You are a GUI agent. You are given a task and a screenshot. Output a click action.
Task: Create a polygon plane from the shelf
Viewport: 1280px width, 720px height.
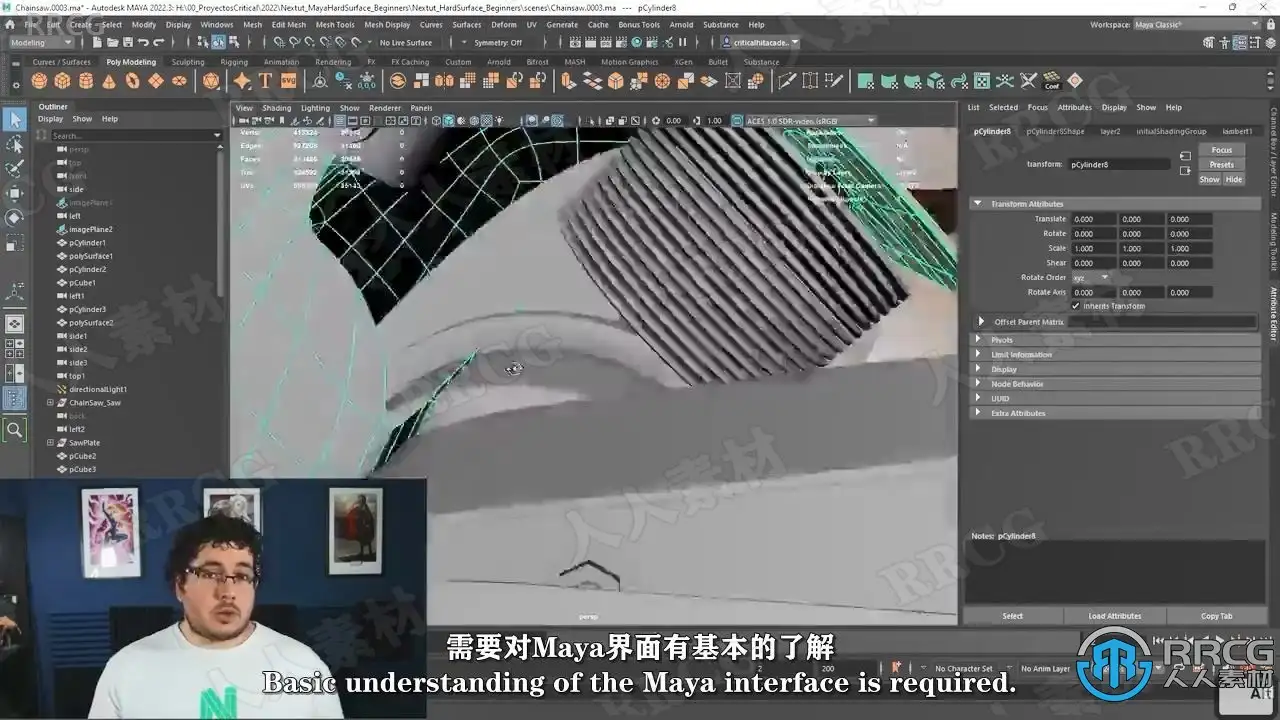pos(154,81)
